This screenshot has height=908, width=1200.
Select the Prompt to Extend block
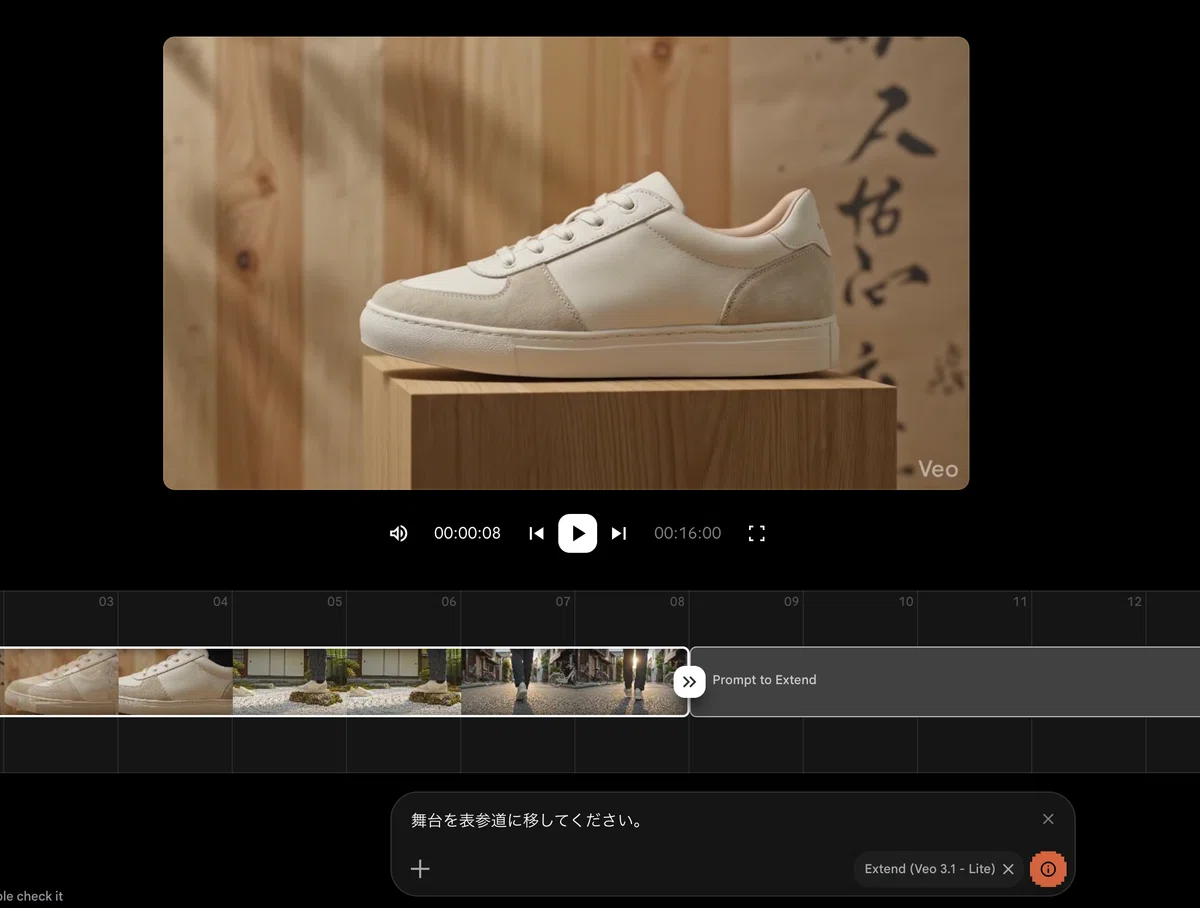(945, 681)
